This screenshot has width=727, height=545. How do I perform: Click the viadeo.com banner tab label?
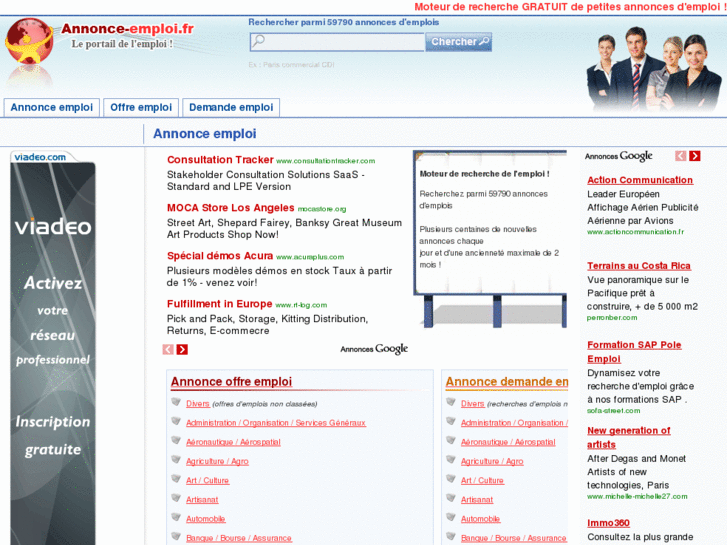(40, 157)
